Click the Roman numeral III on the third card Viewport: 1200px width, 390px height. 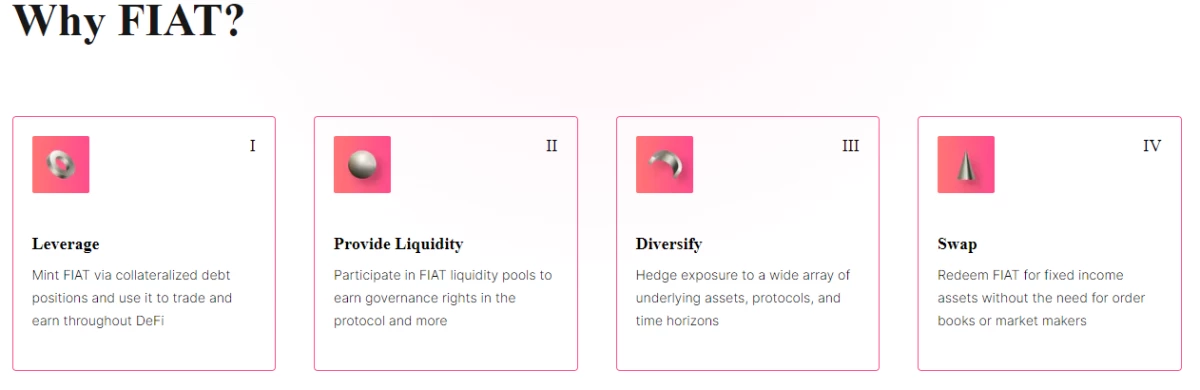point(851,146)
